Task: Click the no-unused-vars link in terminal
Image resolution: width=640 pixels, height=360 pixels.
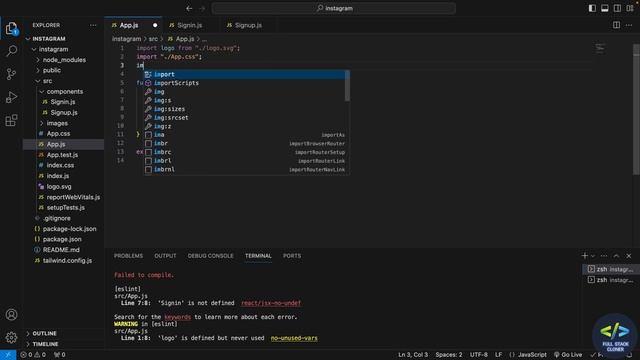Action: click(294, 338)
